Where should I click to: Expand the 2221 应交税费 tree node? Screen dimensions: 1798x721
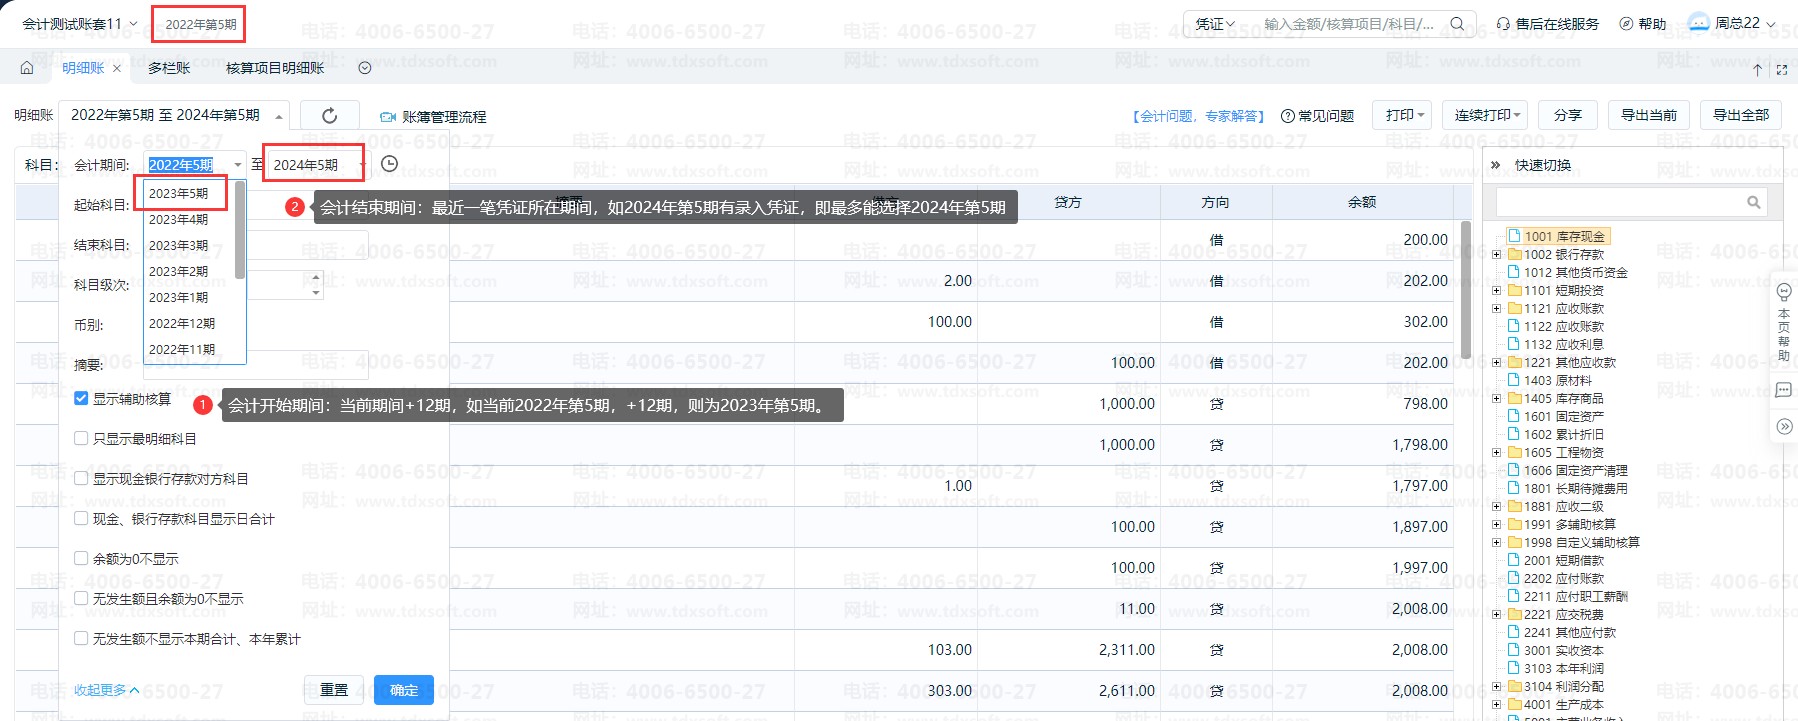click(x=1497, y=614)
